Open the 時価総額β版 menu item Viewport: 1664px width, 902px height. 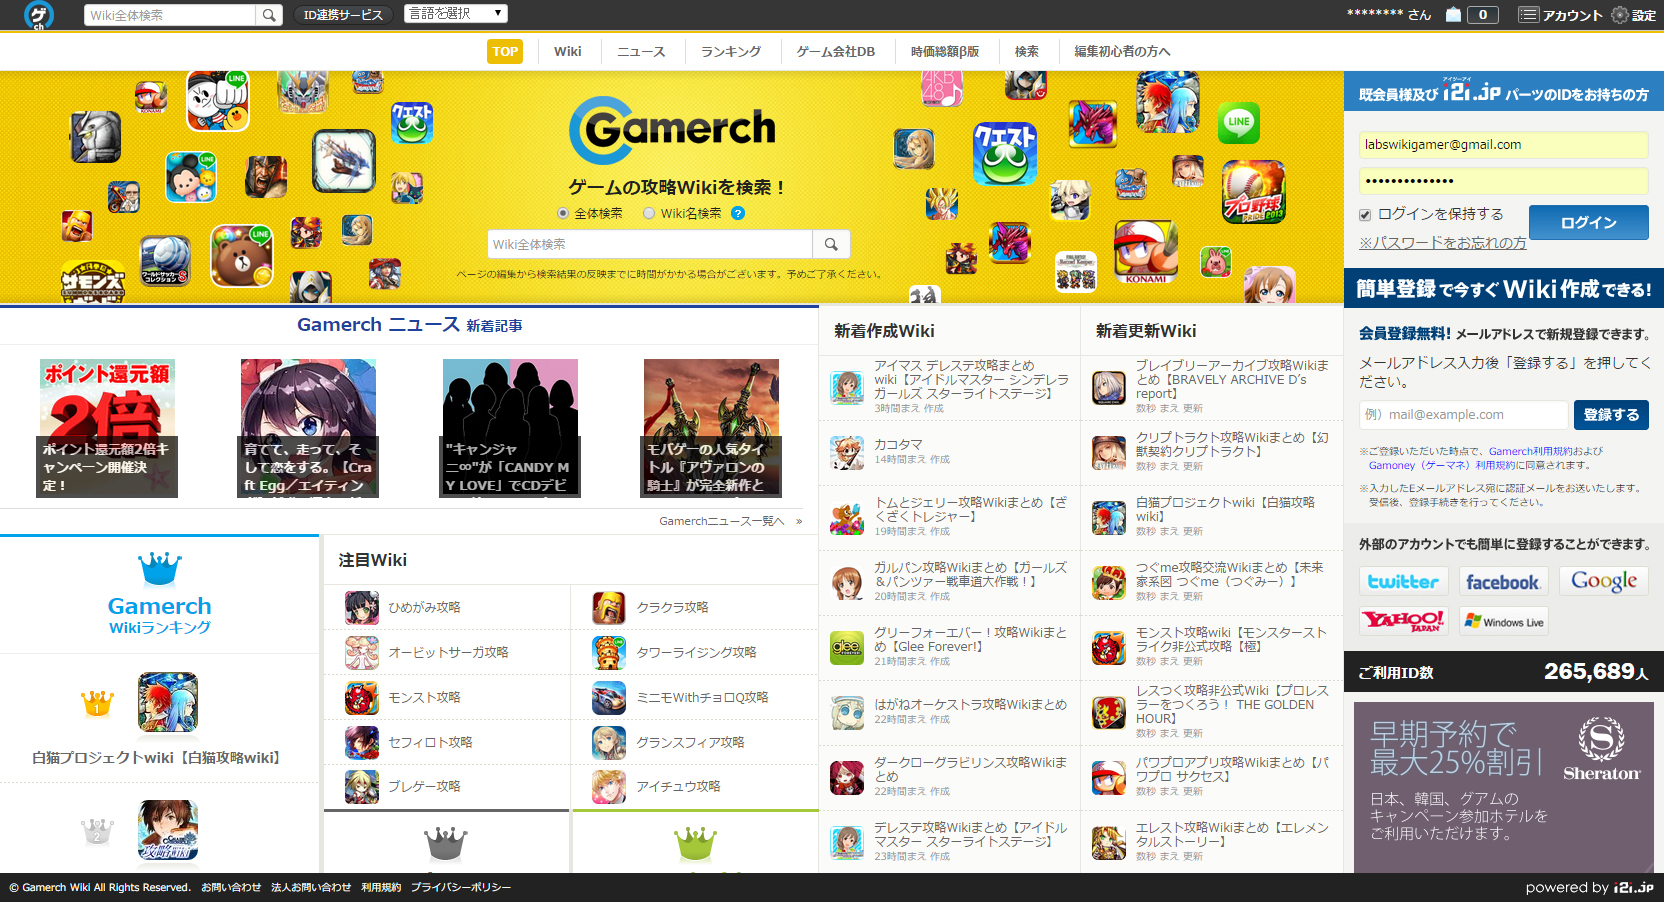944,51
